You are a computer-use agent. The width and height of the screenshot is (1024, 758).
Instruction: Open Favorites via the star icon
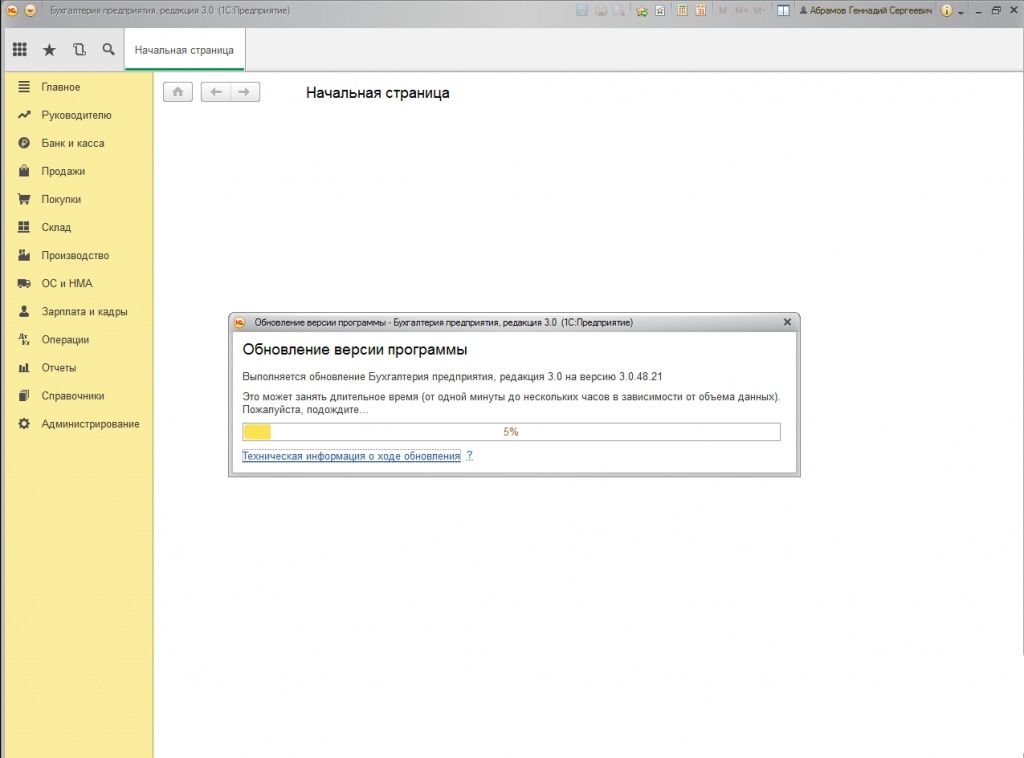coord(49,50)
